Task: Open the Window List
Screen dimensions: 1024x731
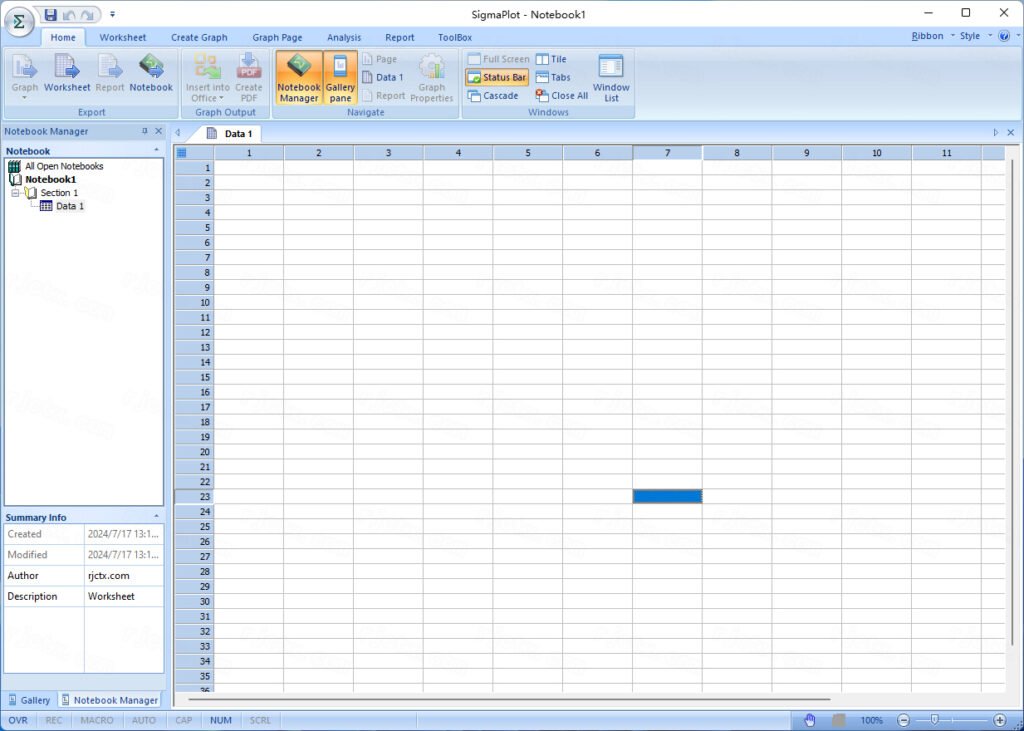Action: pos(611,77)
